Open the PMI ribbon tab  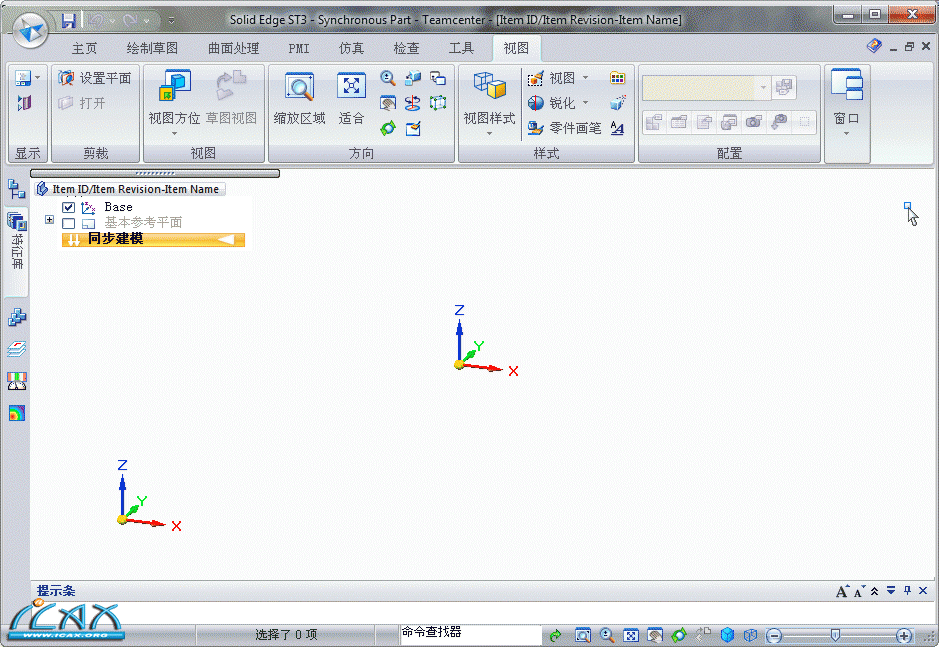299,48
